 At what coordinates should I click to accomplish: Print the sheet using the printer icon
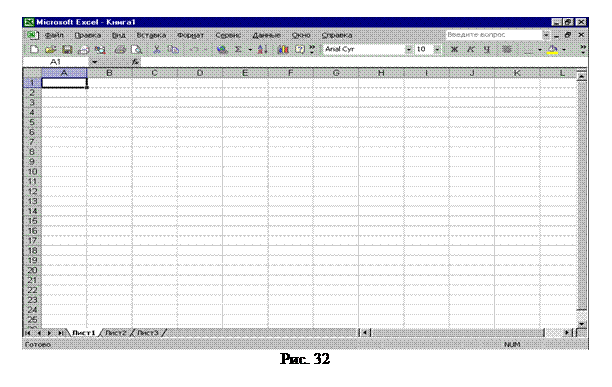(x=120, y=50)
